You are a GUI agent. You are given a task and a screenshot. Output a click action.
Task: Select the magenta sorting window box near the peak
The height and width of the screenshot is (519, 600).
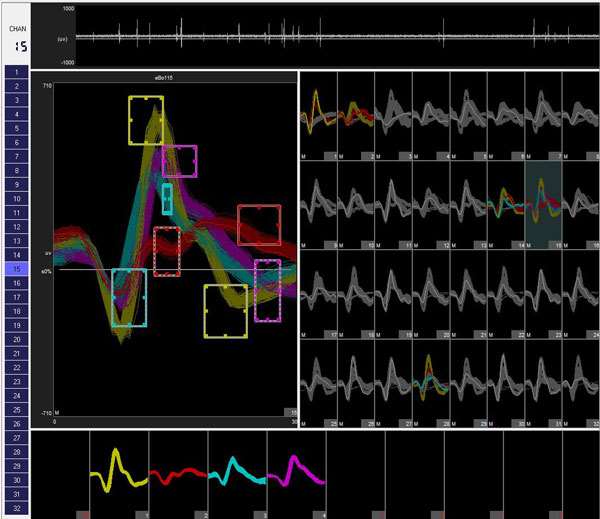[179, 160]
